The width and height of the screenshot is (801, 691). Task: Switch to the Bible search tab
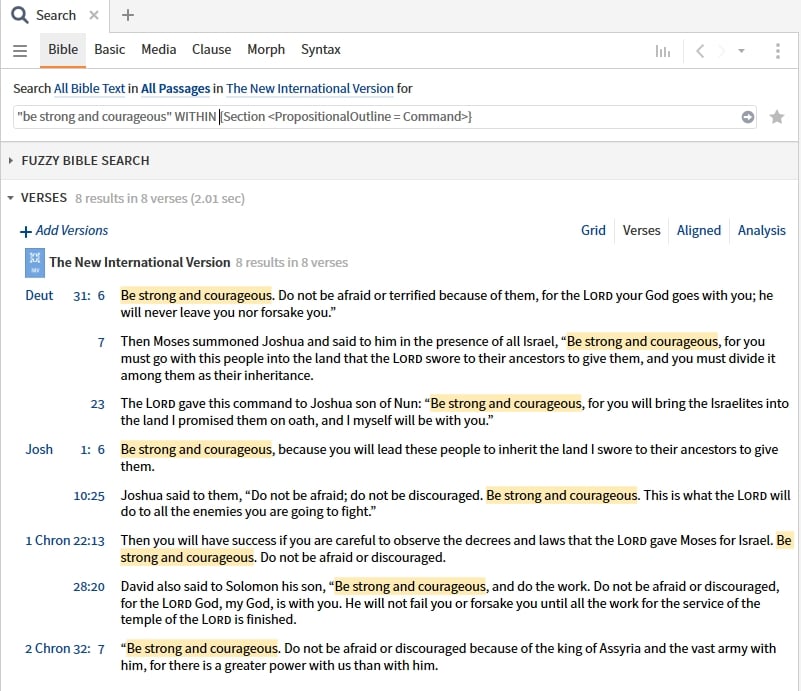click(x=63, y=50)
